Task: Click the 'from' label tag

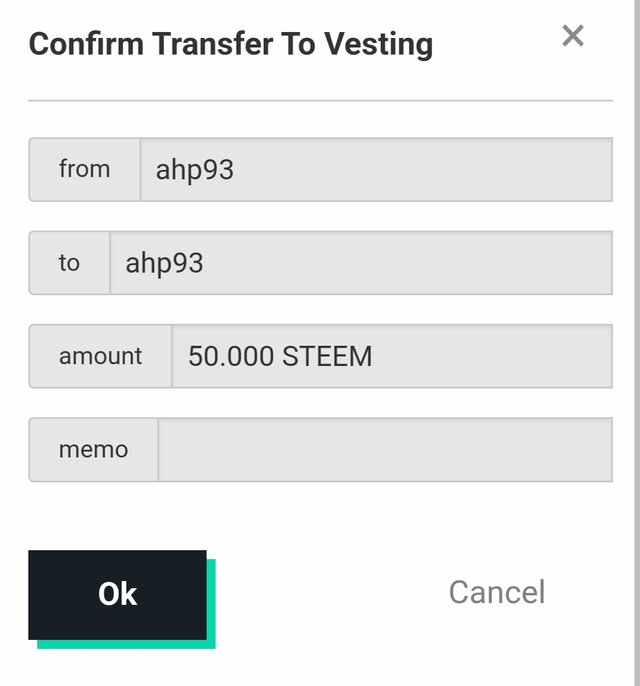Action: point(84,170)
